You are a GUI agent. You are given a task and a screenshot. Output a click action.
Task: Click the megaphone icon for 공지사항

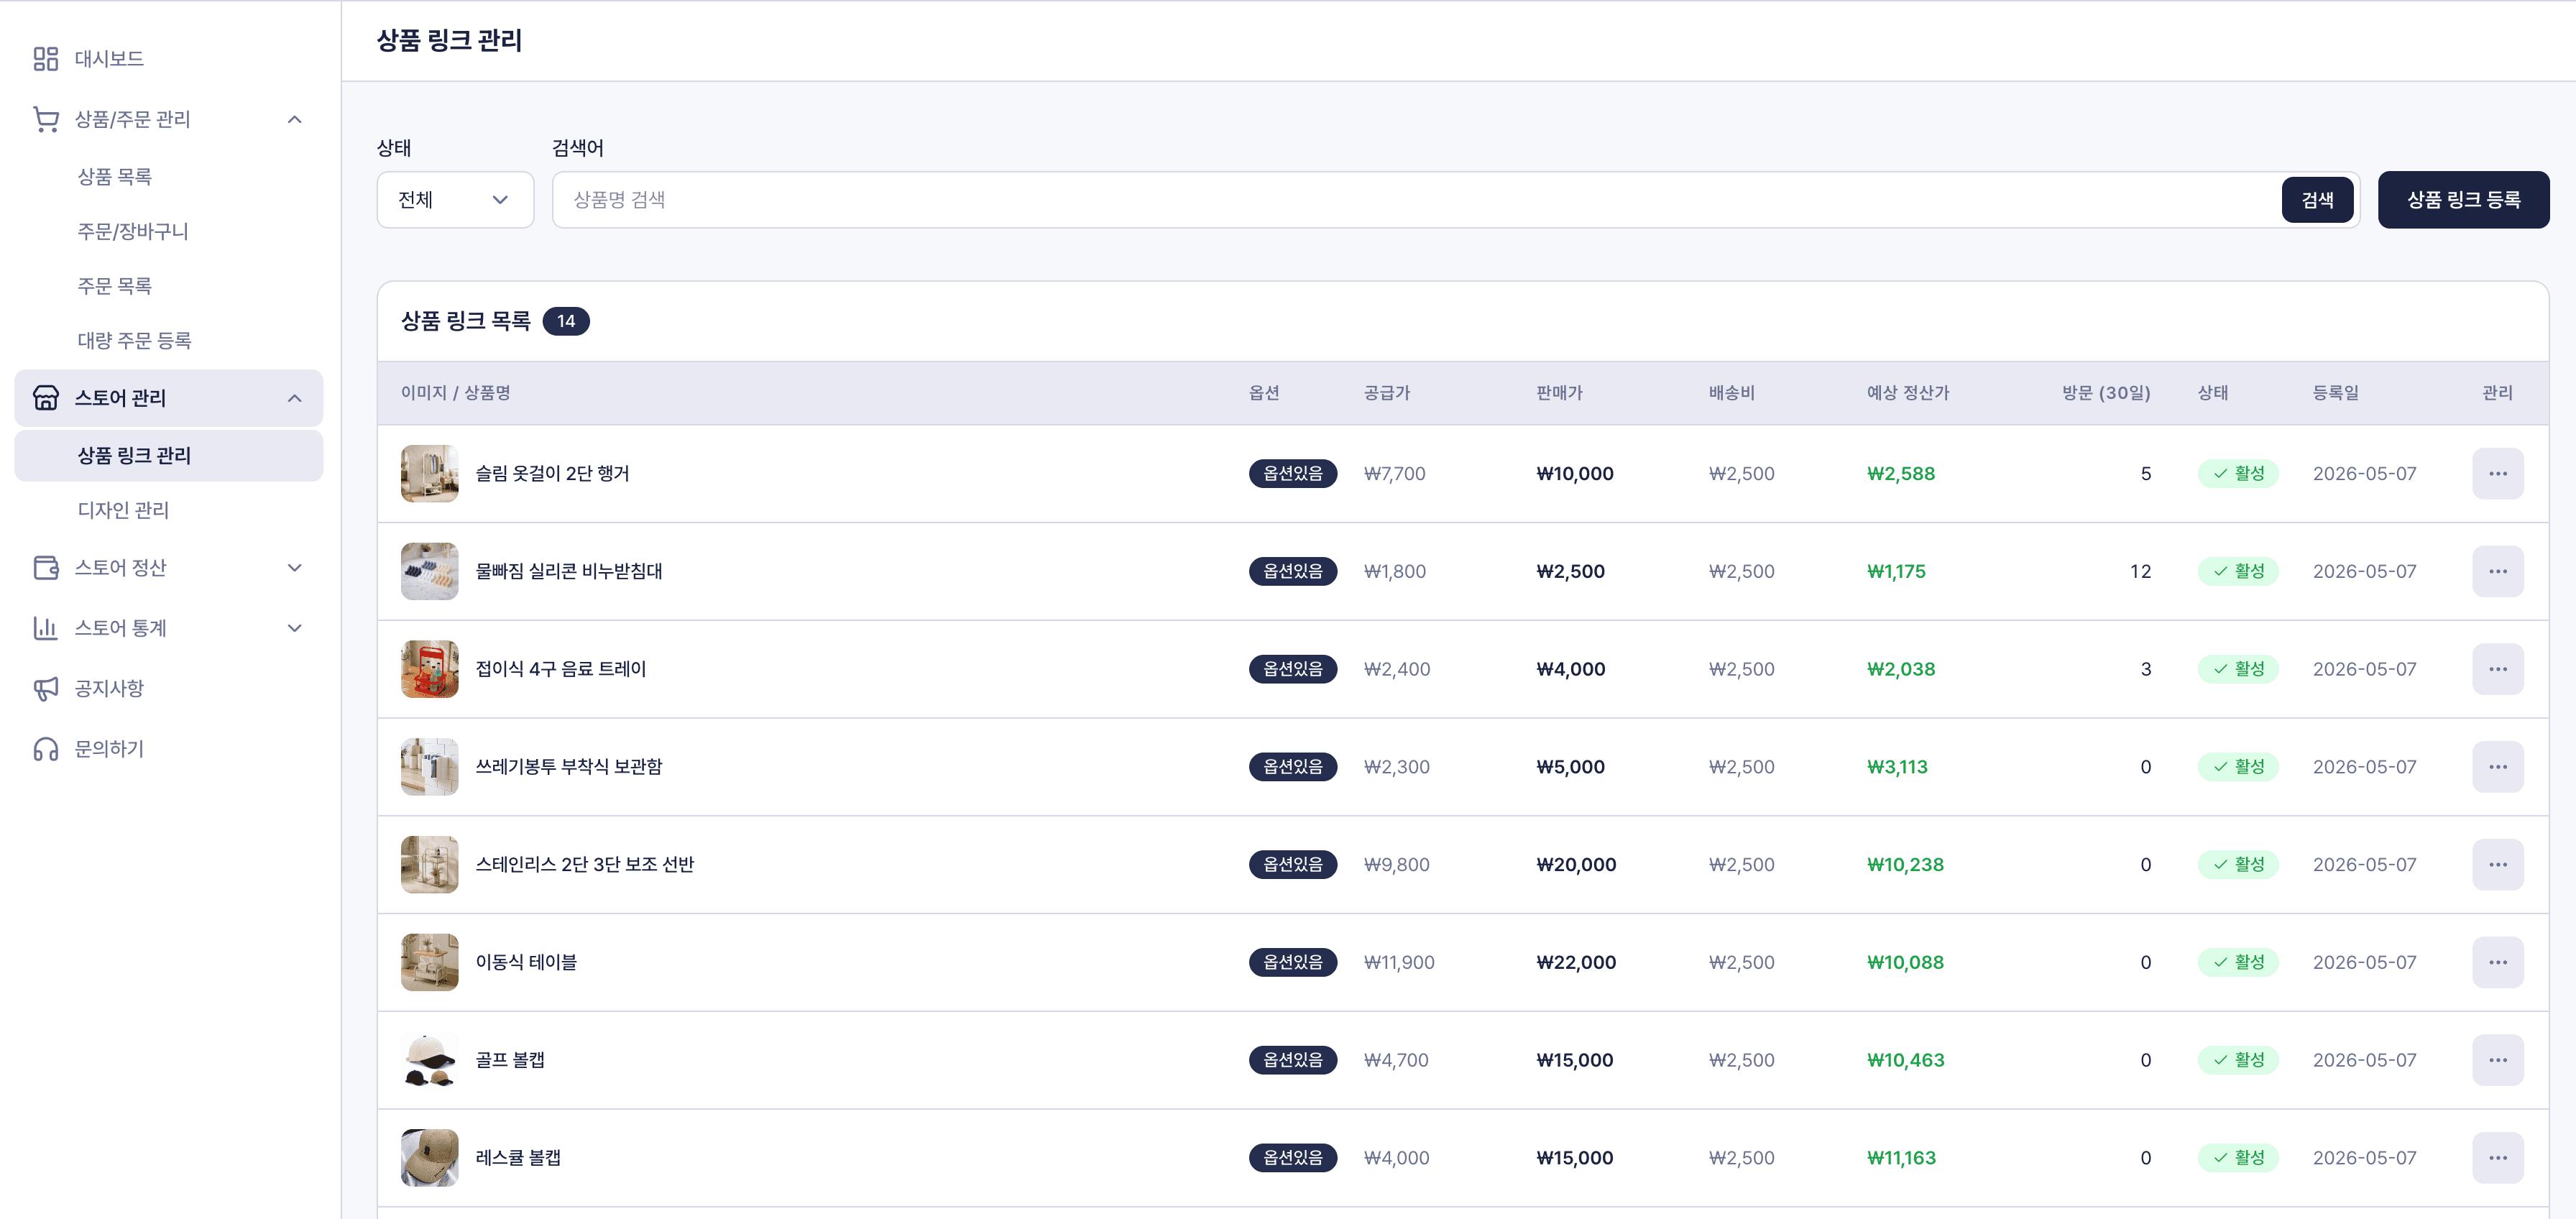click(46, 689)
